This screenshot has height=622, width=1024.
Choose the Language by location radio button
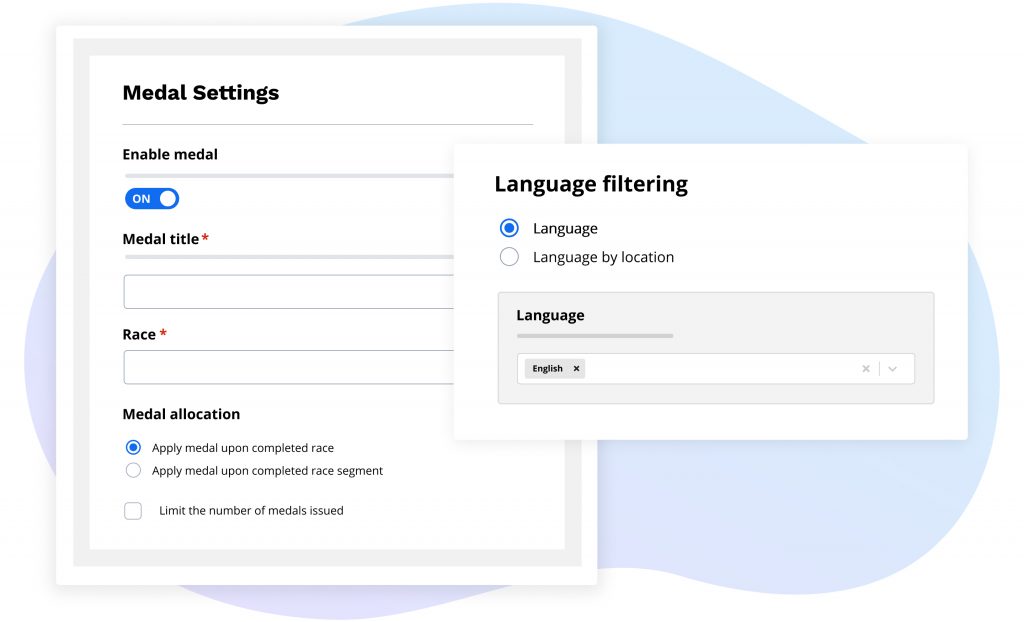[509, 257]
